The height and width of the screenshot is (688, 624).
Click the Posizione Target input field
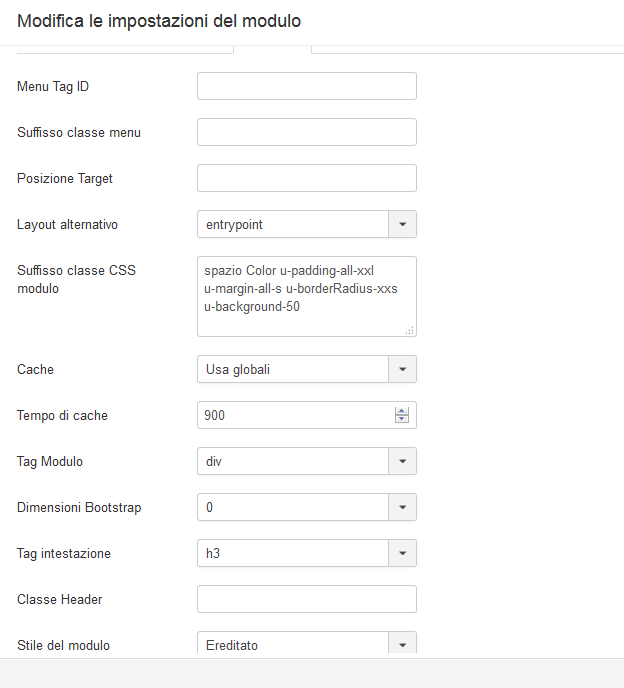pyautogui.click(x=307, y=178)
